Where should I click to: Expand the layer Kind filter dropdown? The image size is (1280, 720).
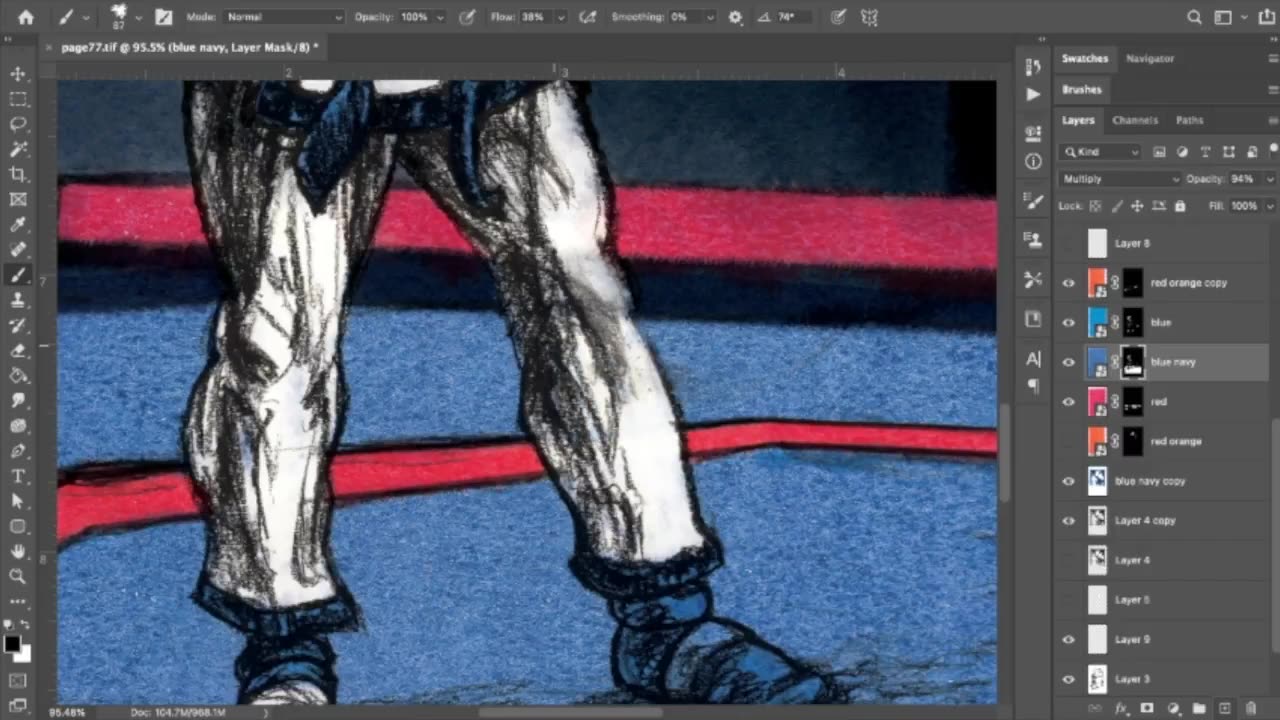tap(1101, 152)
